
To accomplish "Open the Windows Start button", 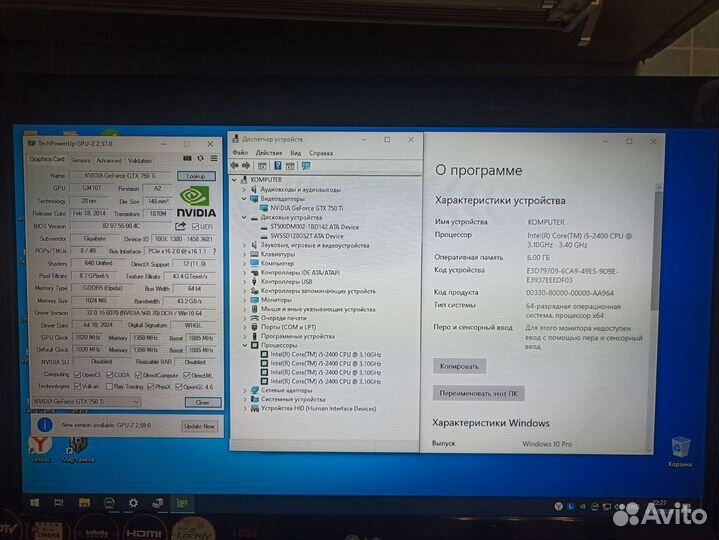I will point(34,503).
